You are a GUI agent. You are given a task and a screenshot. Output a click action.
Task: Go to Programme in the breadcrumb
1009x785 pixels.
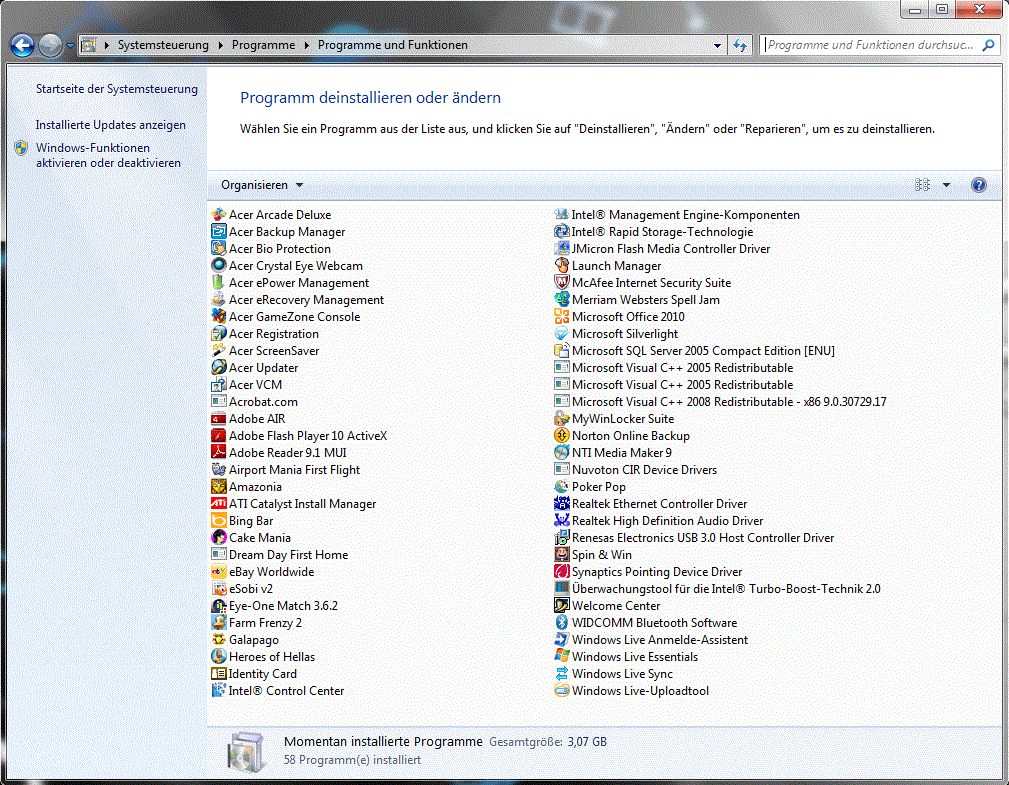[x=263, y=45]
